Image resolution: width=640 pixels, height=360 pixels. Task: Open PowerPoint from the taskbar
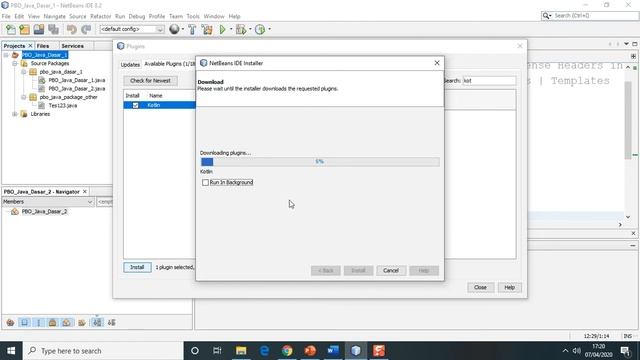310,351
